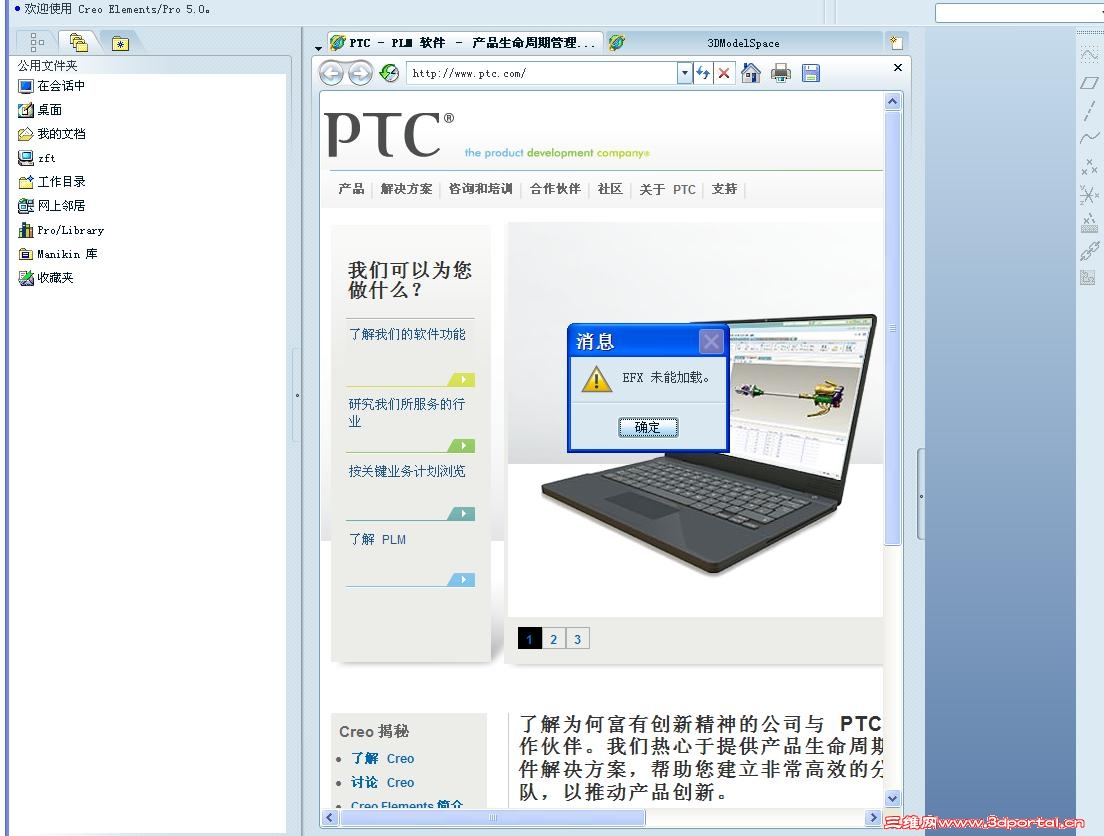This screenshot has width=1104, height=836.
Task: Click the vertical scrollbar down arrow
Action: click(x=892, y=799)
